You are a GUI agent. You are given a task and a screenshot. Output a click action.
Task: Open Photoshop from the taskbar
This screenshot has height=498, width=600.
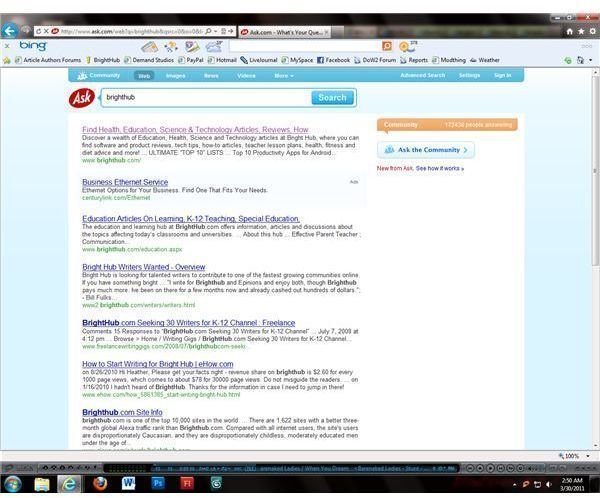tap(158, 483)
